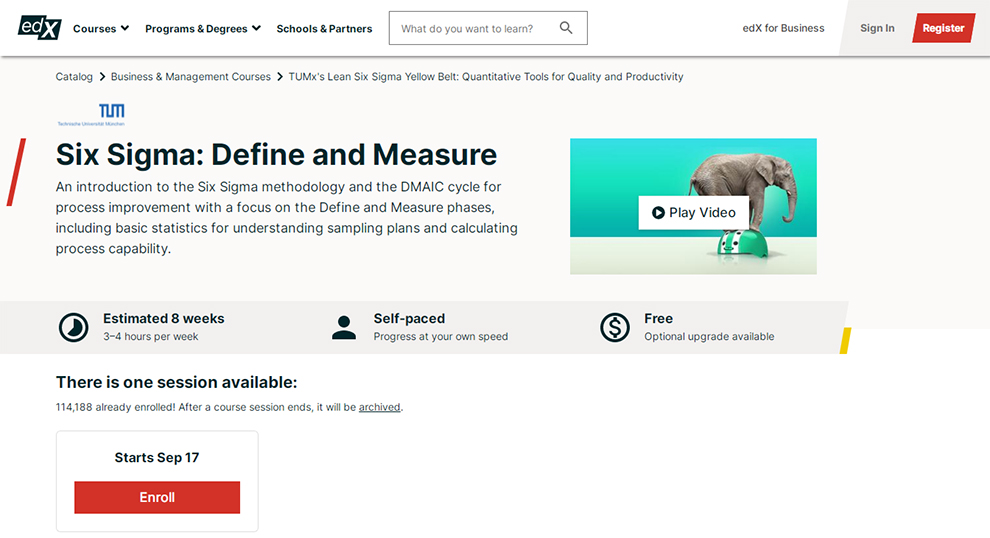Click the person icon beside Self-paced
The image size is (990, 538).
(343, 328)
